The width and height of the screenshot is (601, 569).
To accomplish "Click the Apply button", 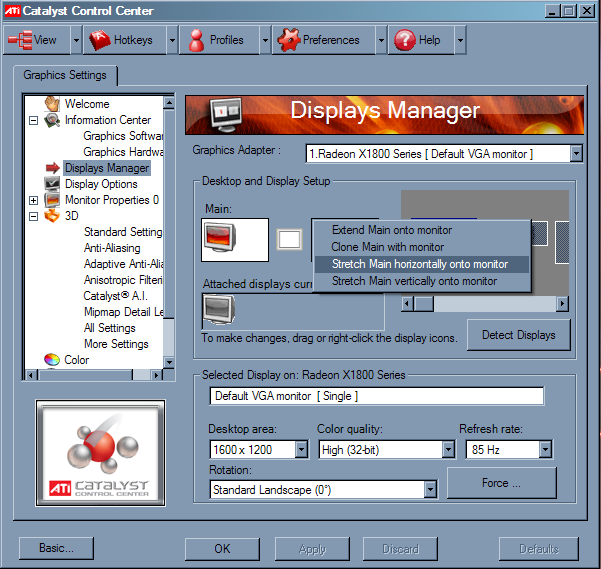I will [x=312, y=549].
